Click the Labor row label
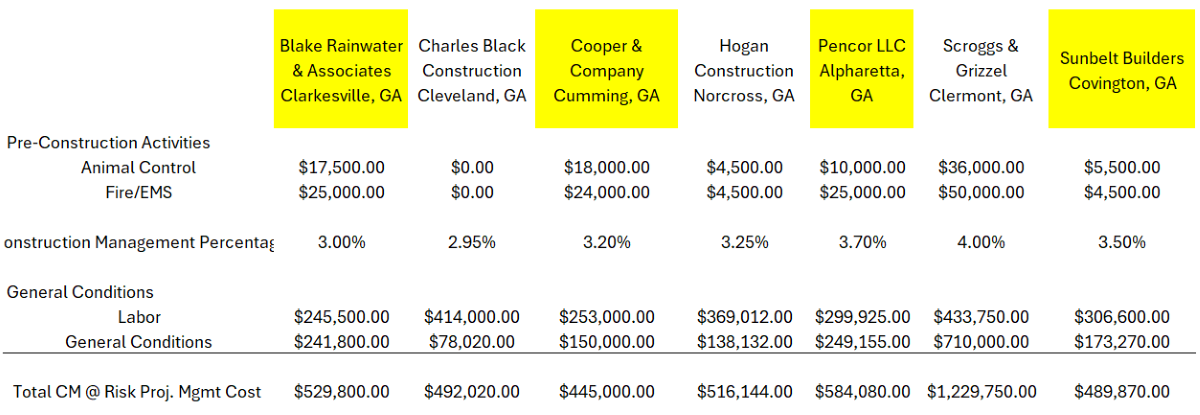The image size is (1200, 415). 138,317
